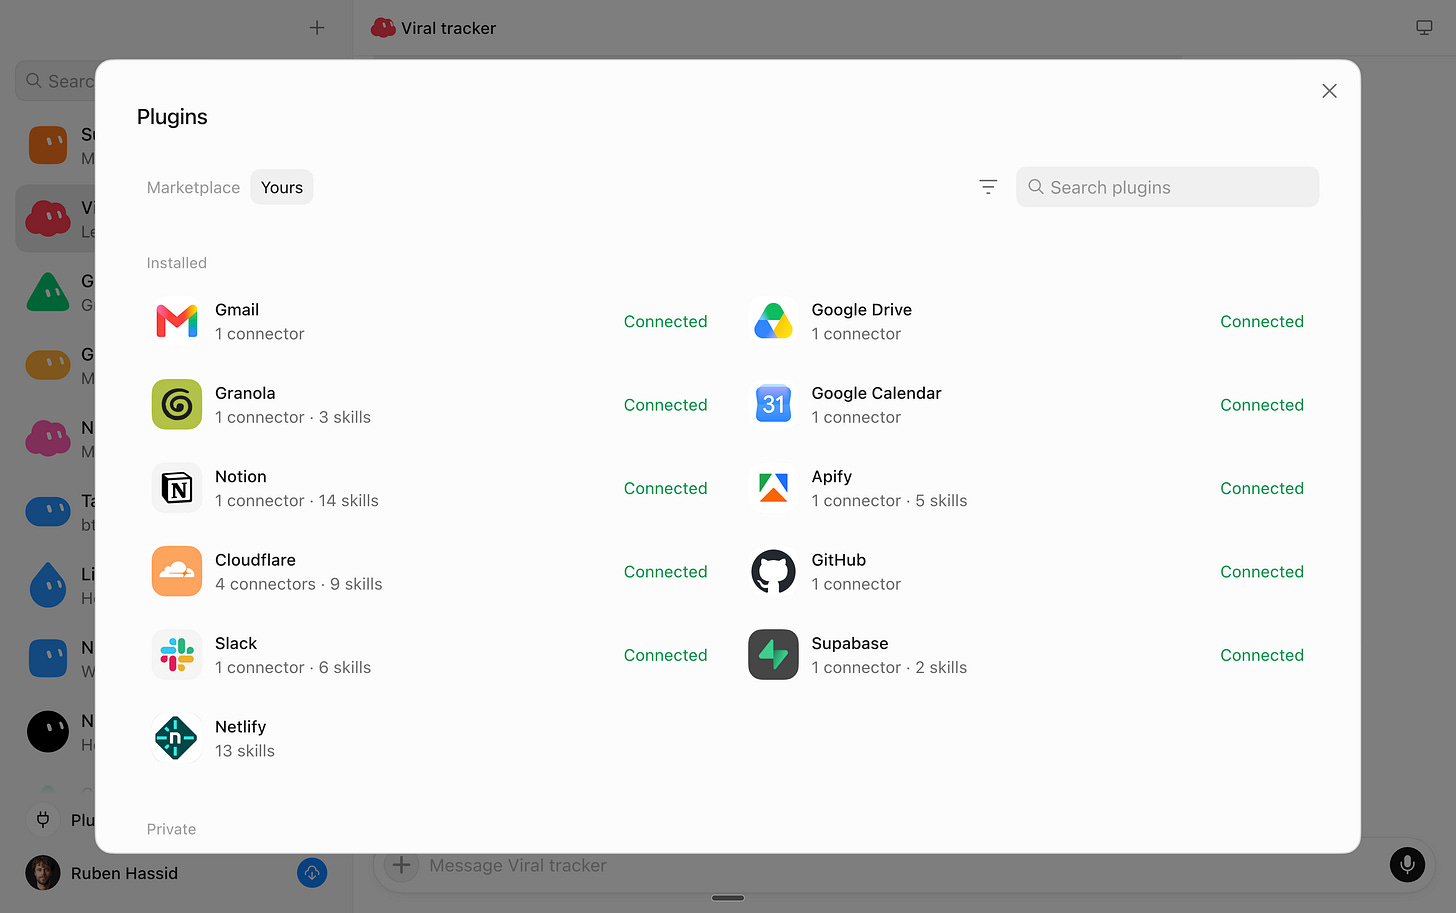Click Connected status for Apify

point(1262,488)
